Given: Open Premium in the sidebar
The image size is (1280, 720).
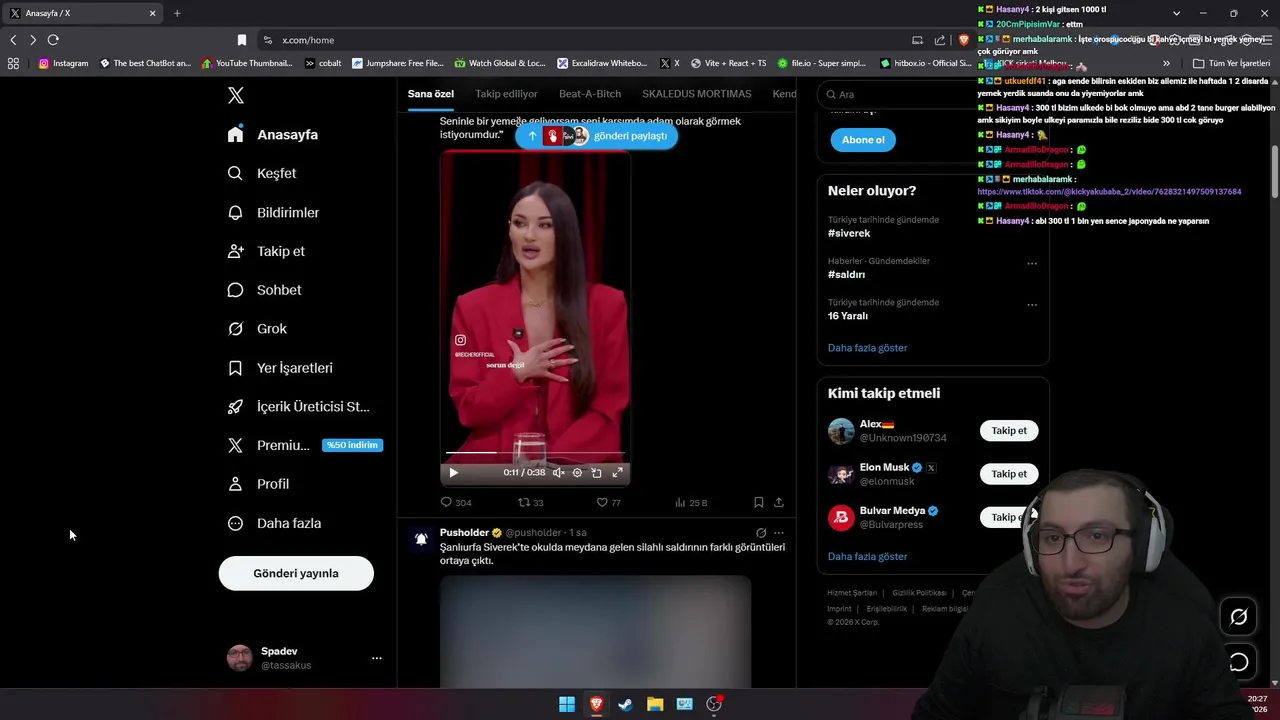Looking at the screenshot, I should (x=304, y=445).
